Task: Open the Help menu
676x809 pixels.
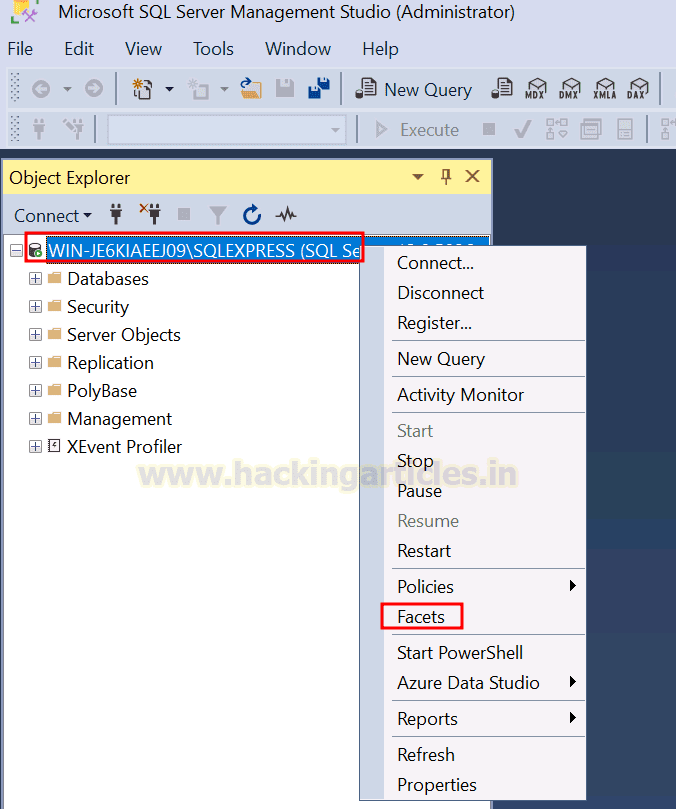Action: tap(380, 49)
